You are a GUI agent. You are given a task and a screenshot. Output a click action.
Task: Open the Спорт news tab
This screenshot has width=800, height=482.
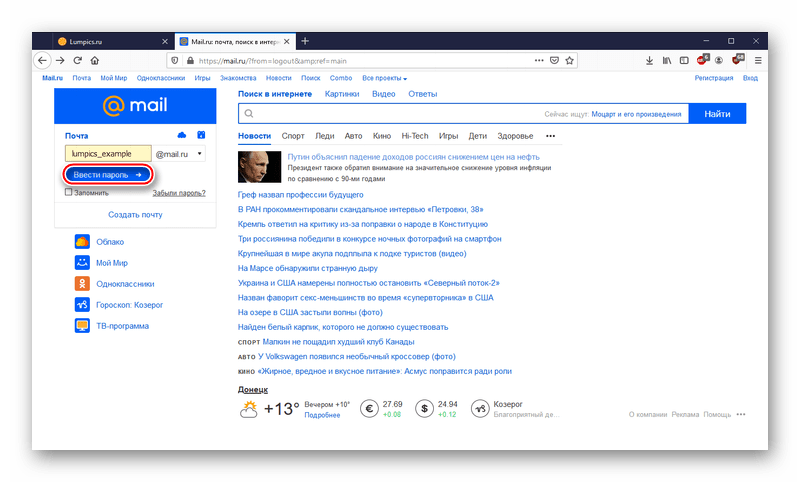click(293, 136)
